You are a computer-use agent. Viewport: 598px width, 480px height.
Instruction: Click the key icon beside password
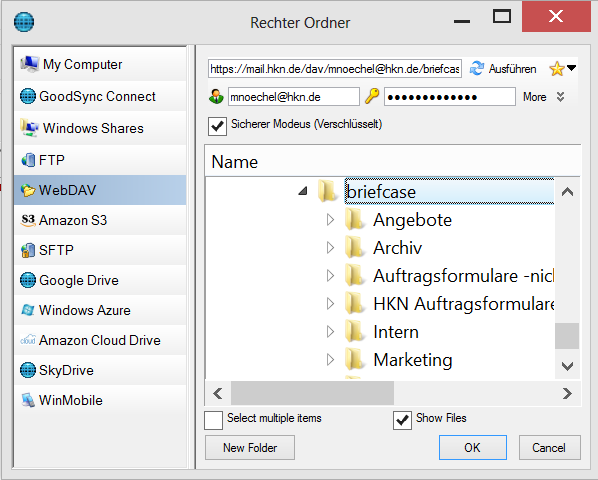372,96
